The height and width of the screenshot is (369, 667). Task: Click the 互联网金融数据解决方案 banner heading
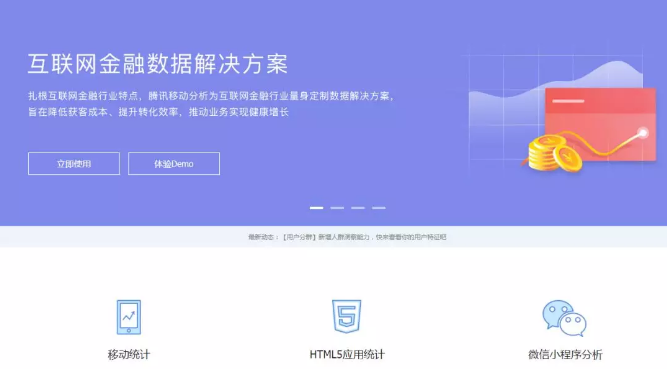[158, 64]
